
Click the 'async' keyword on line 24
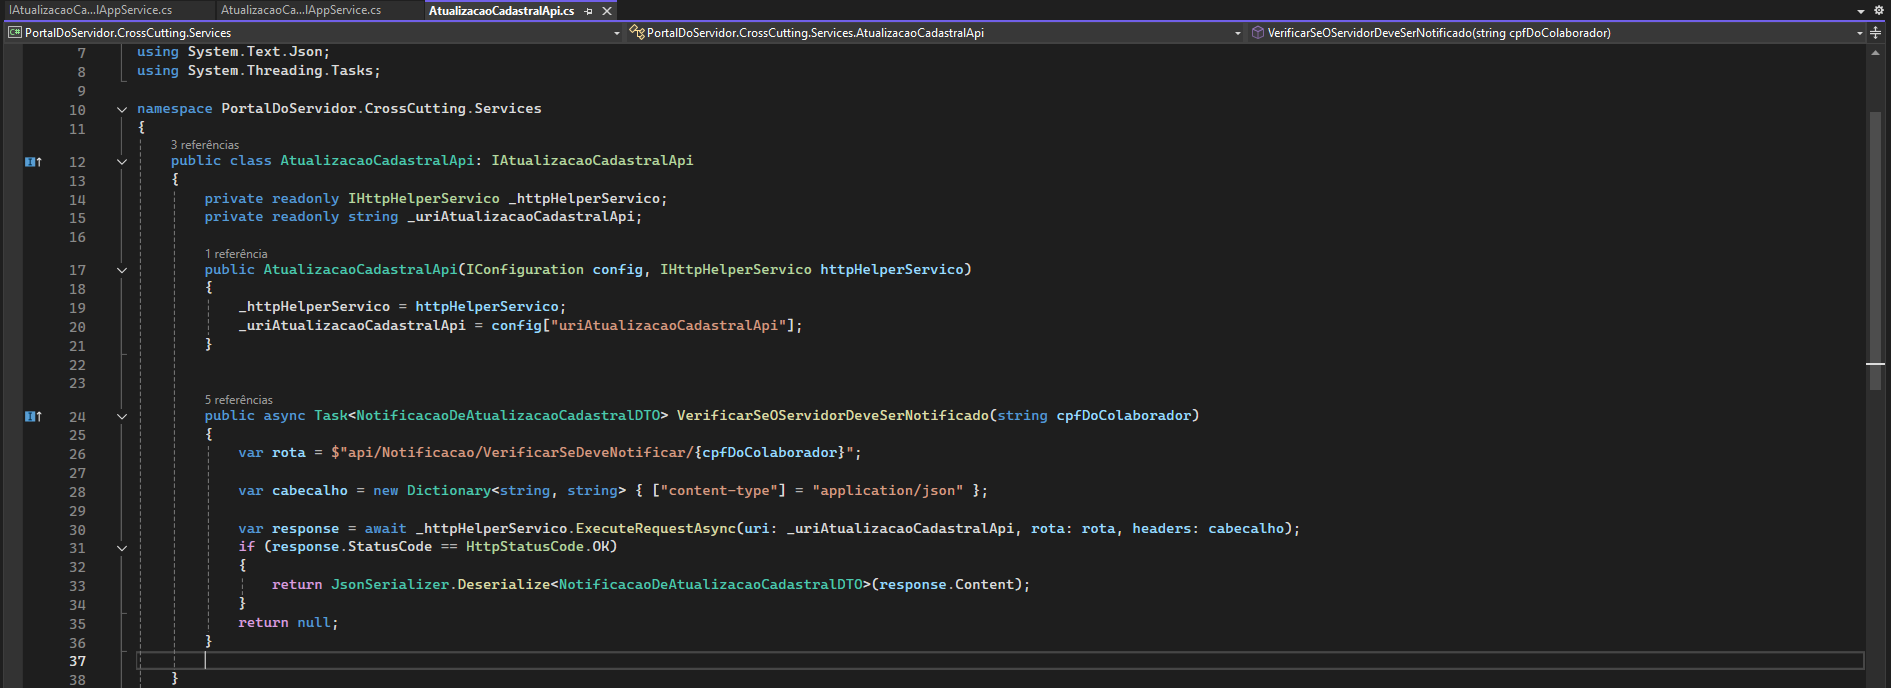click(x=285, y=416)
